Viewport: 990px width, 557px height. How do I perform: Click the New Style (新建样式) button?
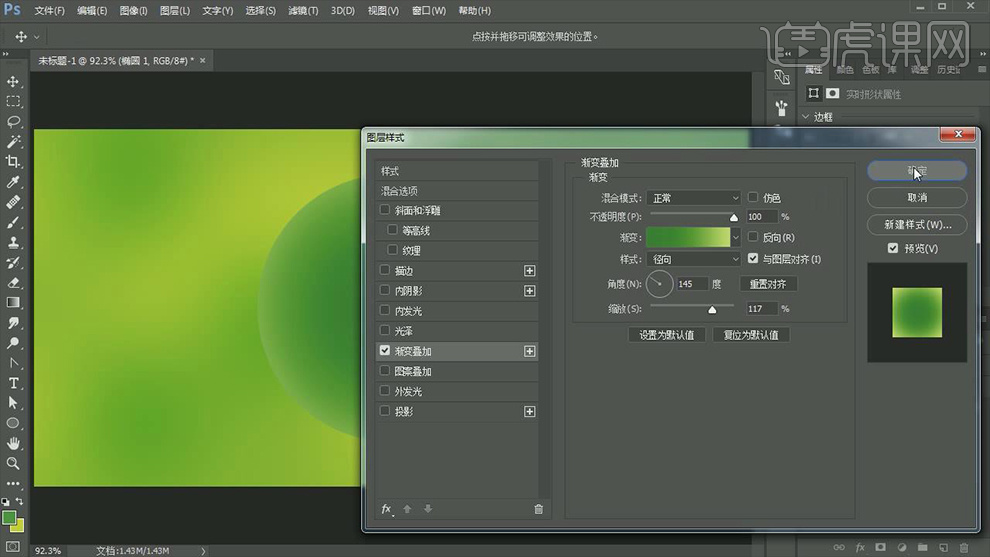[x=917, y=224]
